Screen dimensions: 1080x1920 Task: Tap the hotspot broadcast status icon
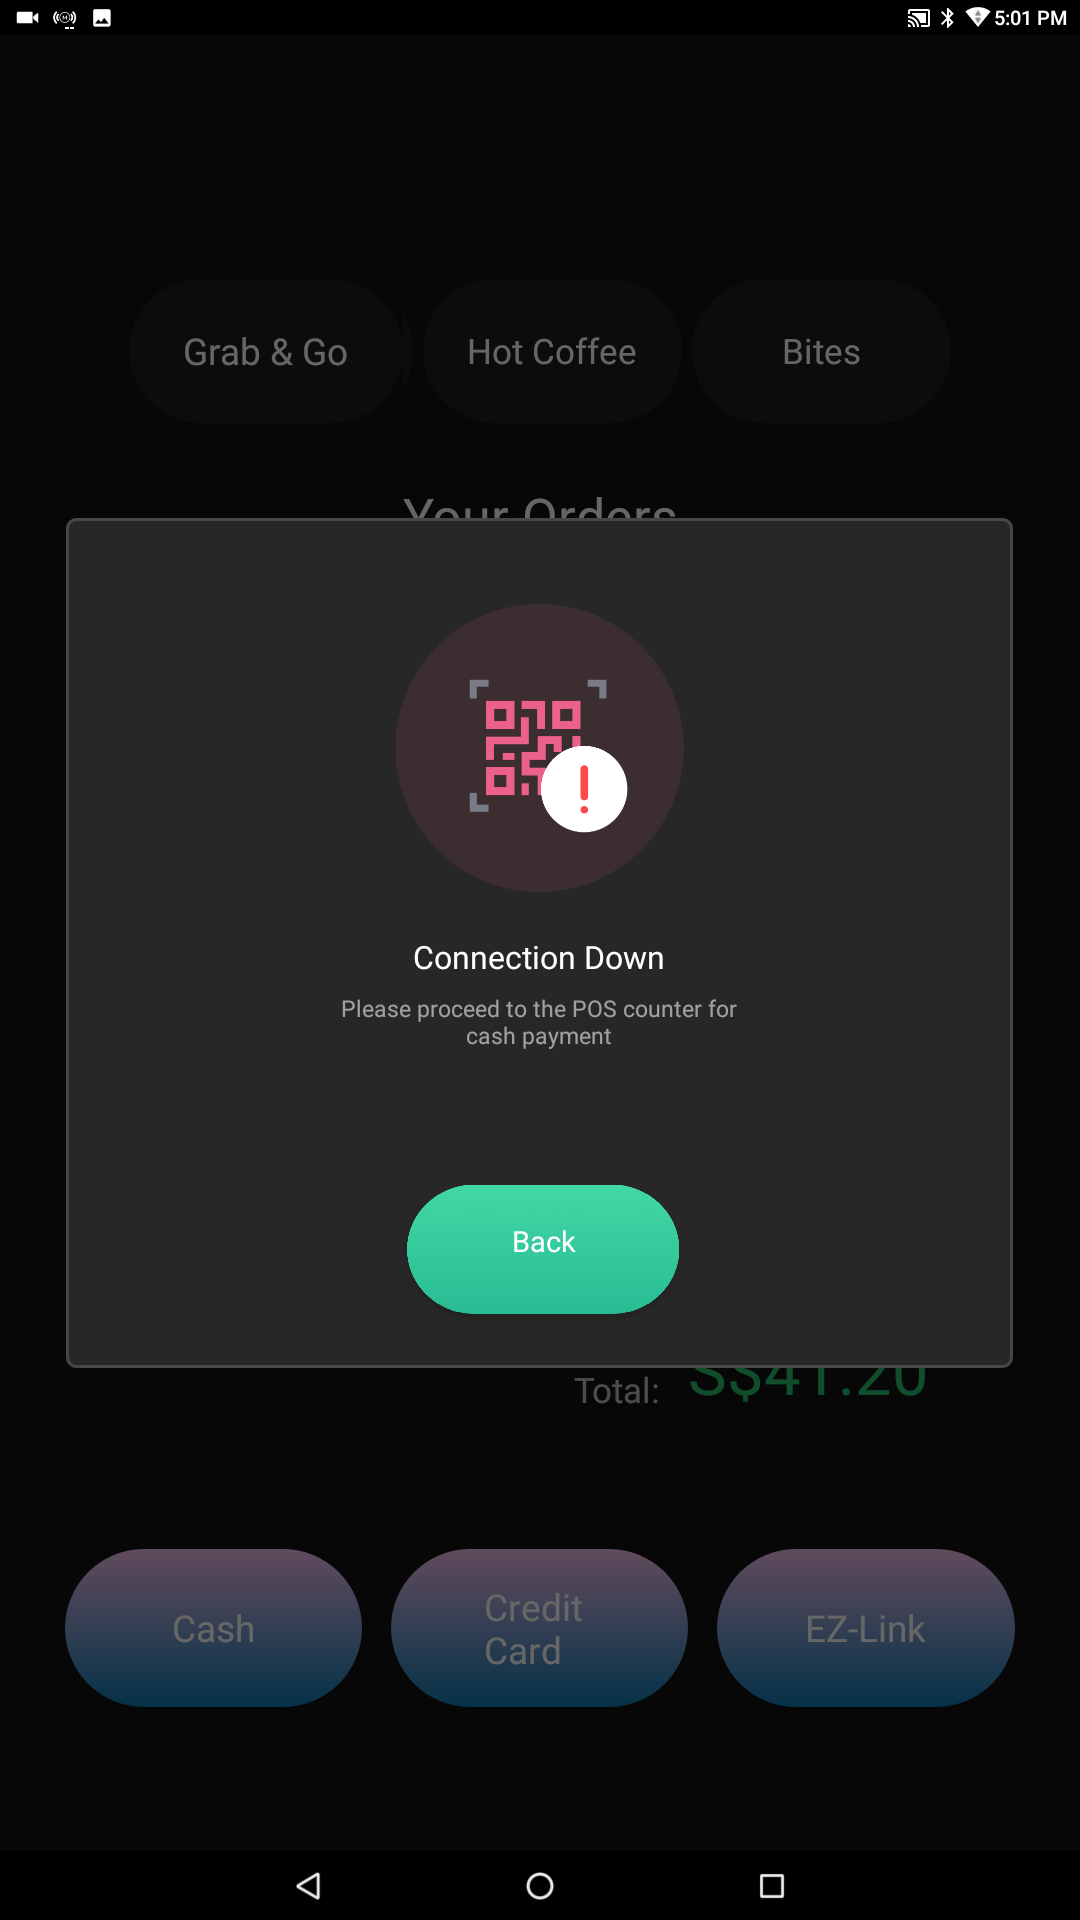pyautogui.click(x=65, y=18)
